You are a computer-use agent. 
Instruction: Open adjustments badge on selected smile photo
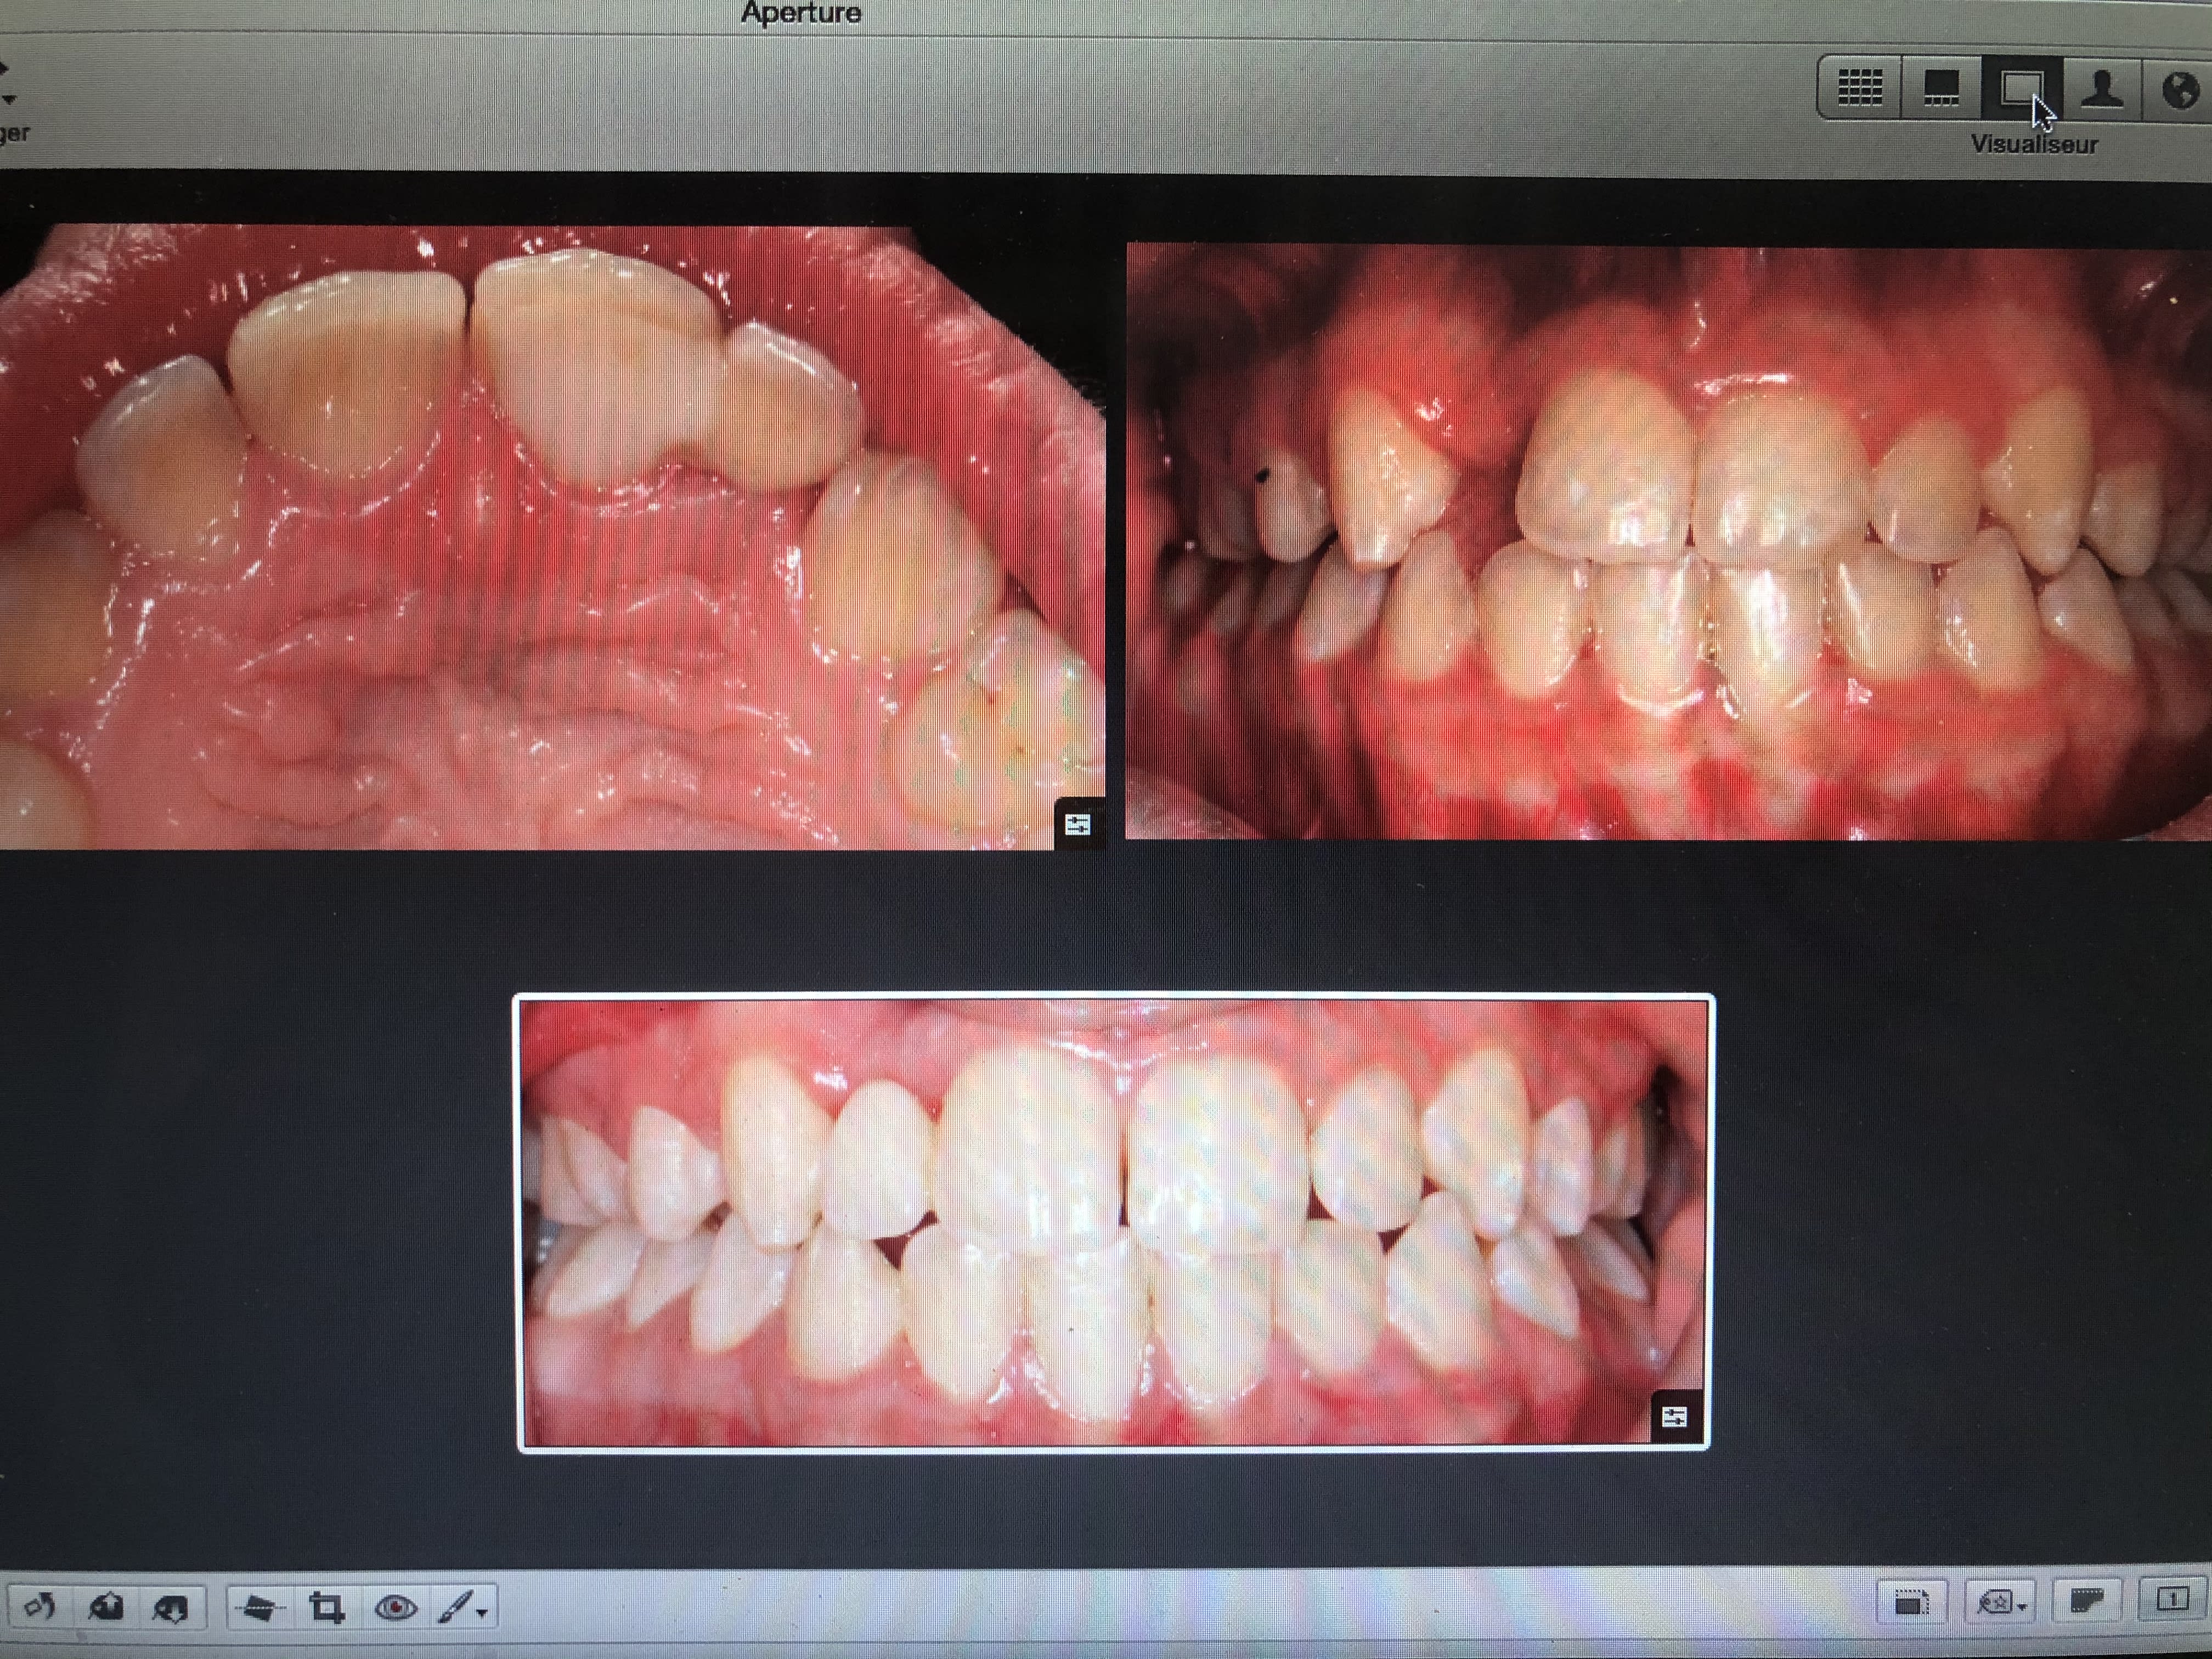tap(1675, 1416)
